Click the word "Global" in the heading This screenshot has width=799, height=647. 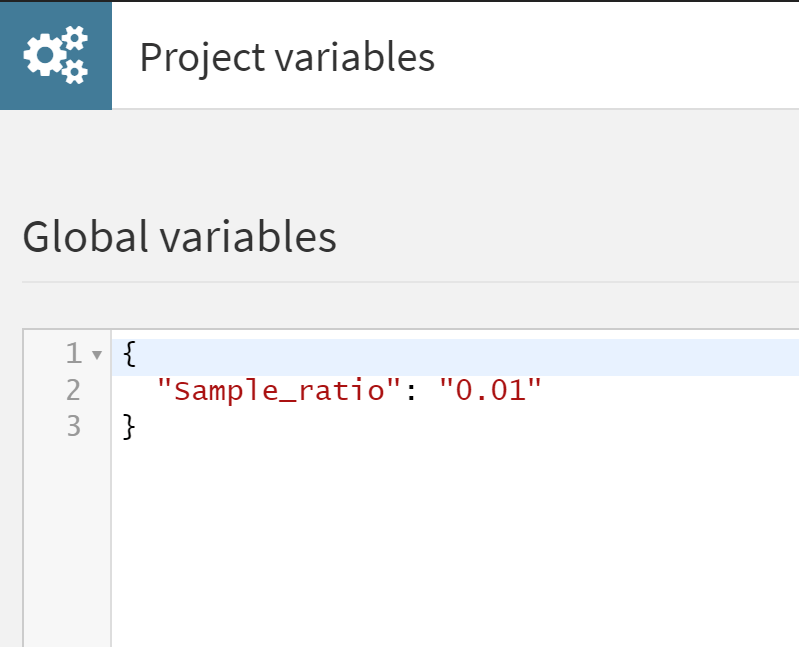[85, 238]
